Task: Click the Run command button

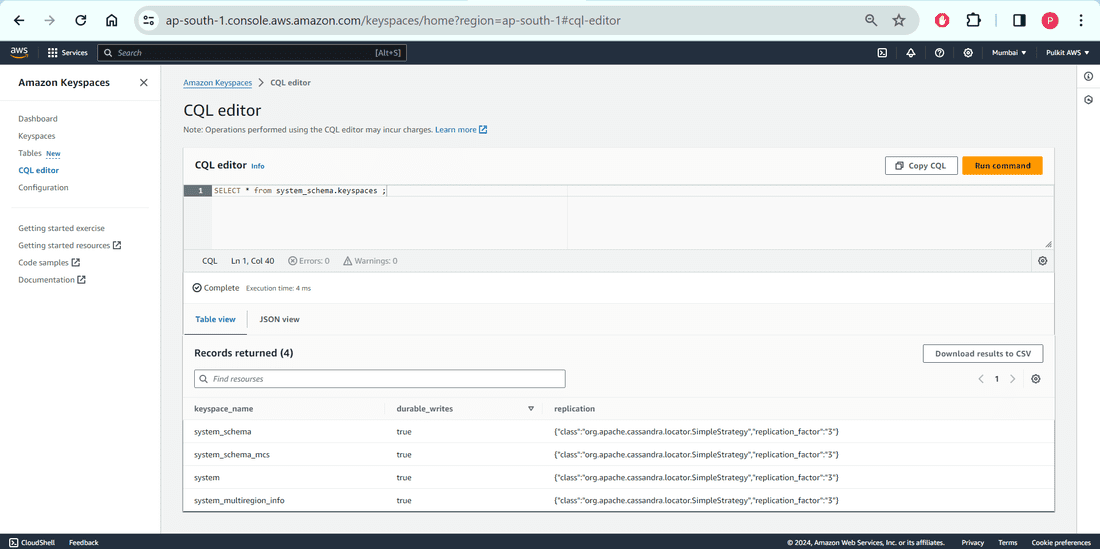Action: tap(1002, 165)
